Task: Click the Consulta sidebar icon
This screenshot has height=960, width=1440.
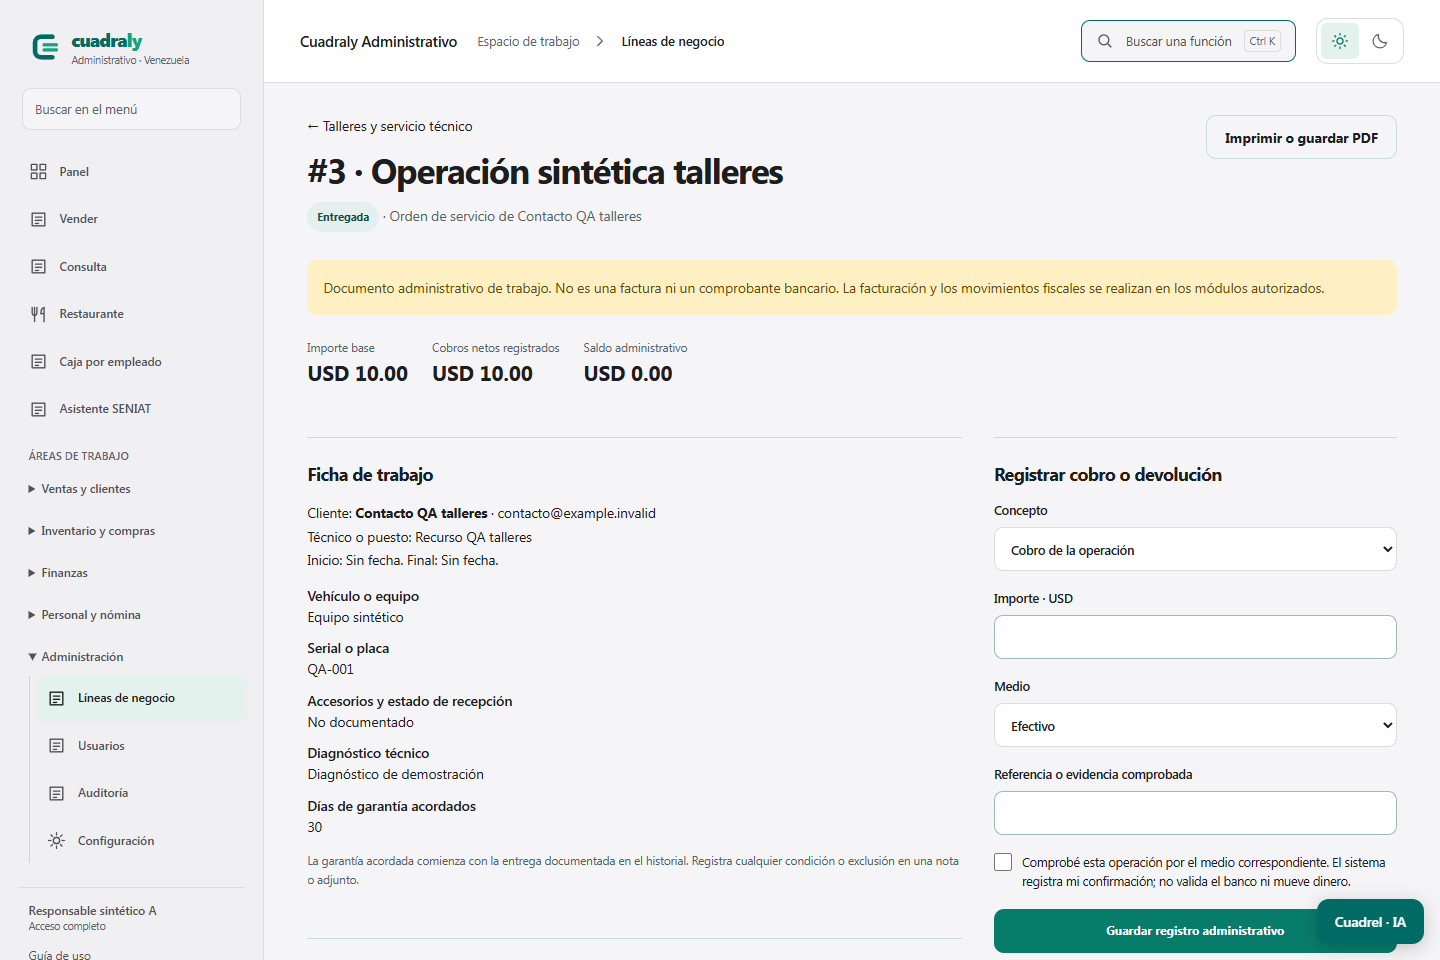Action: (38, 267)
